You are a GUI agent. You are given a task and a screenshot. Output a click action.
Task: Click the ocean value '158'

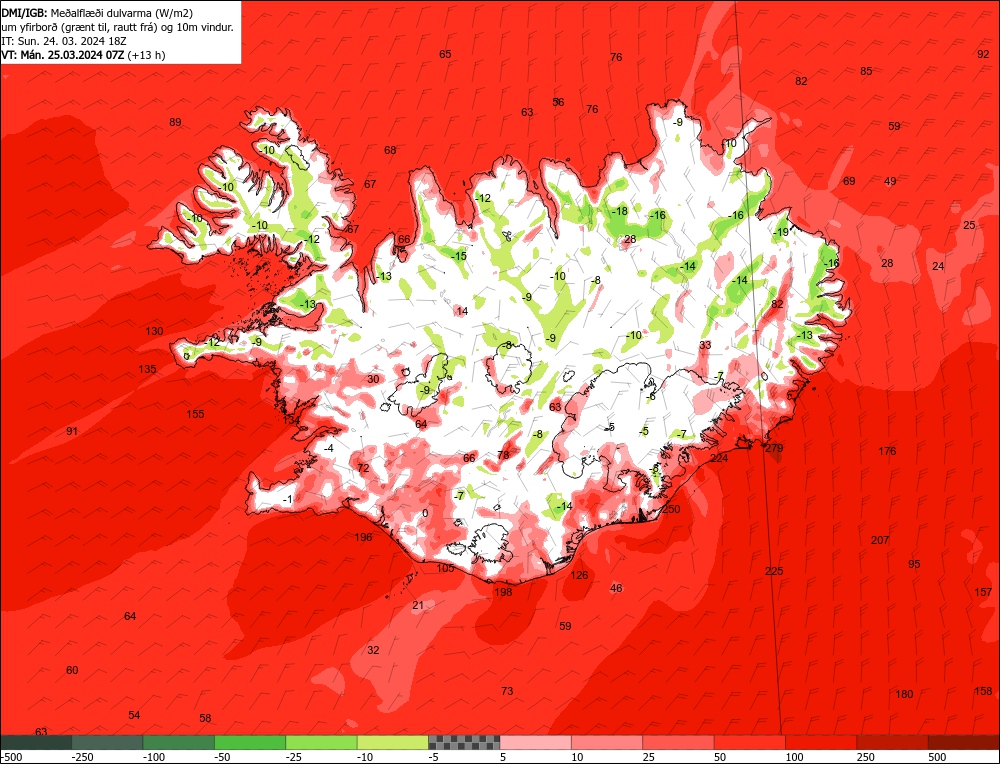tap(983, 691)
